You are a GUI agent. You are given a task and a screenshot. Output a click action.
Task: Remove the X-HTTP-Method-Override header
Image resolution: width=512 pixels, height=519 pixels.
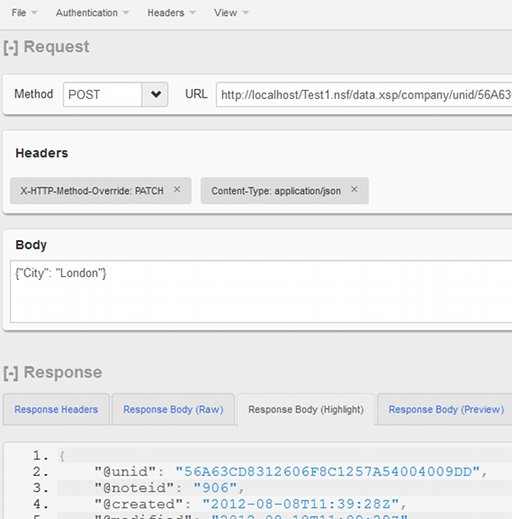click(x=177, y=189)
